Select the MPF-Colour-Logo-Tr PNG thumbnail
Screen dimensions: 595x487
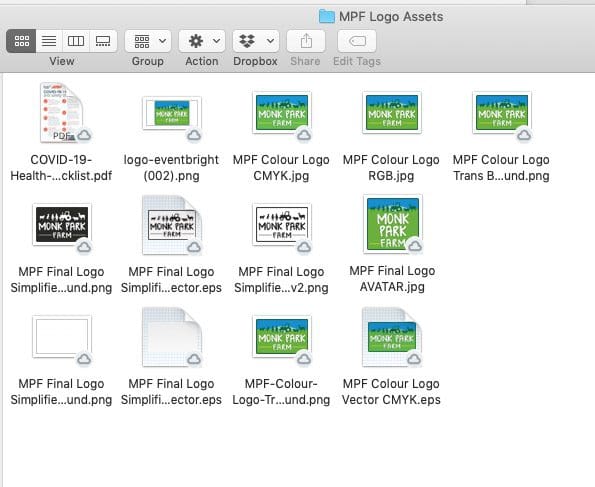[x=282, y=336]
